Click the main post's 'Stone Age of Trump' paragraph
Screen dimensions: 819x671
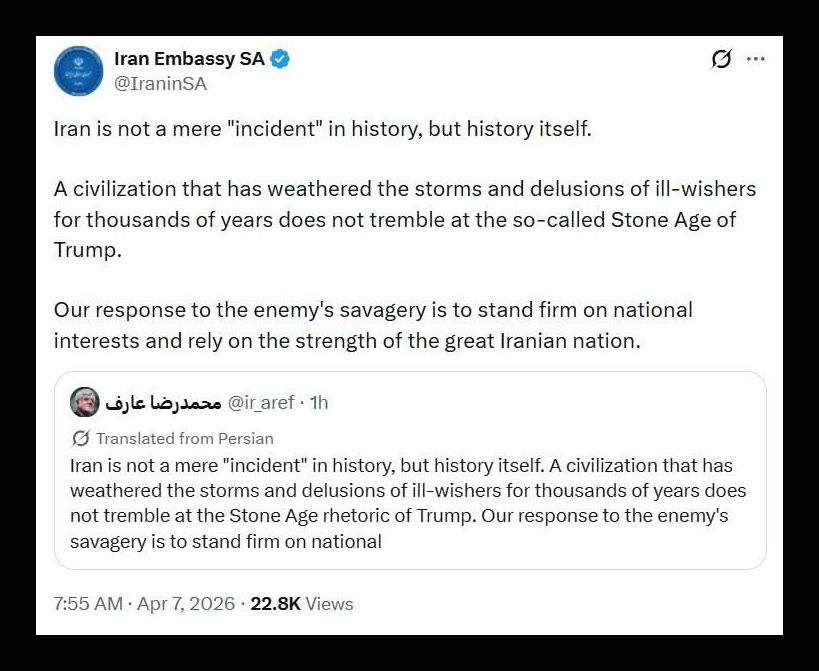(x=404, y=219)
